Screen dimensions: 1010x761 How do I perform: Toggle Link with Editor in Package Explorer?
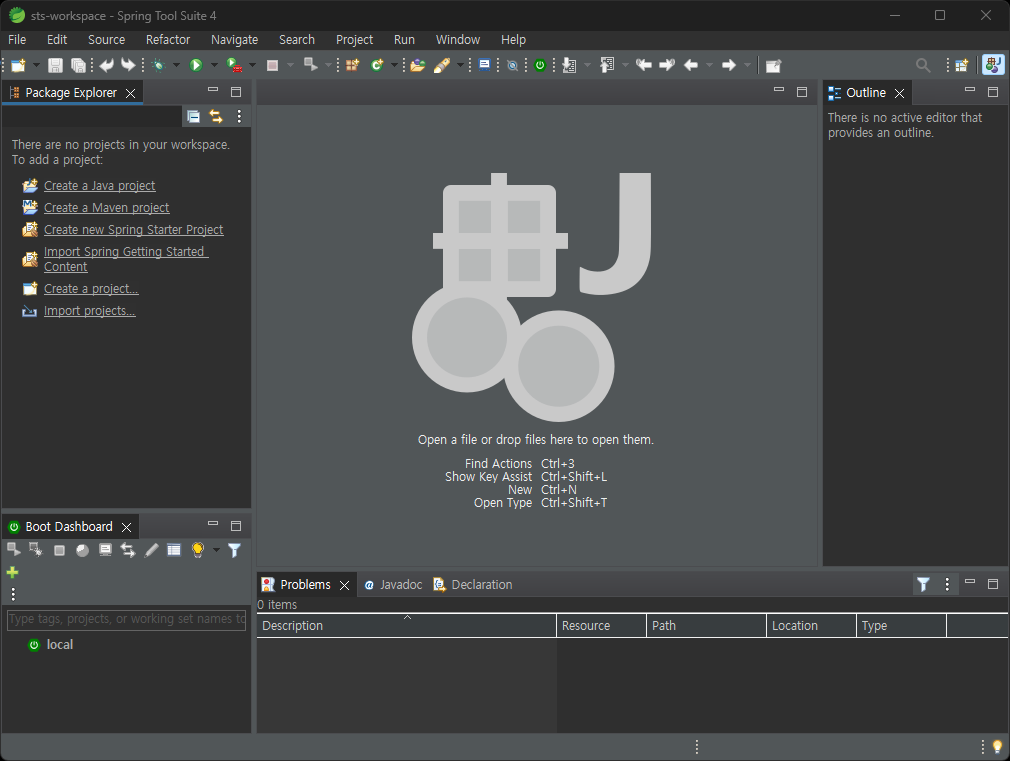216,116
